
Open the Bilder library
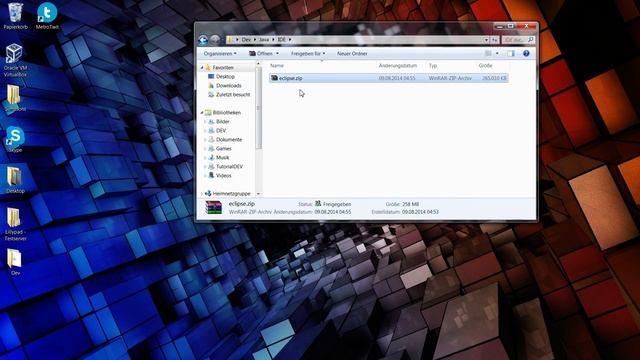point(222,121)
